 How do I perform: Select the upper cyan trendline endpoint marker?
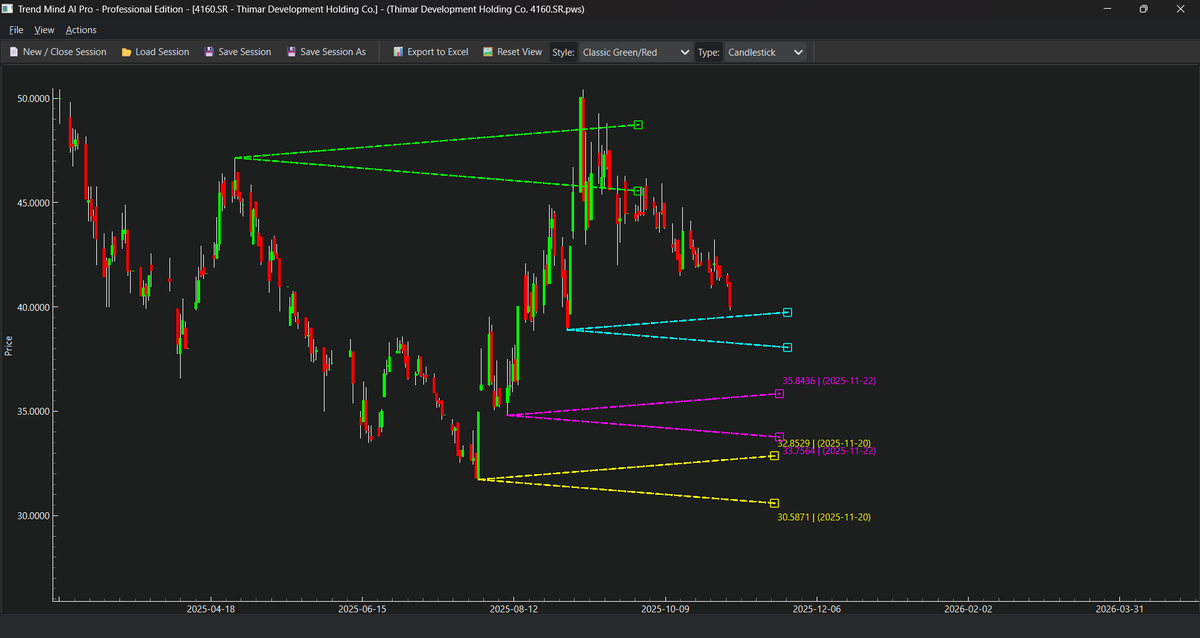point(788,313)
